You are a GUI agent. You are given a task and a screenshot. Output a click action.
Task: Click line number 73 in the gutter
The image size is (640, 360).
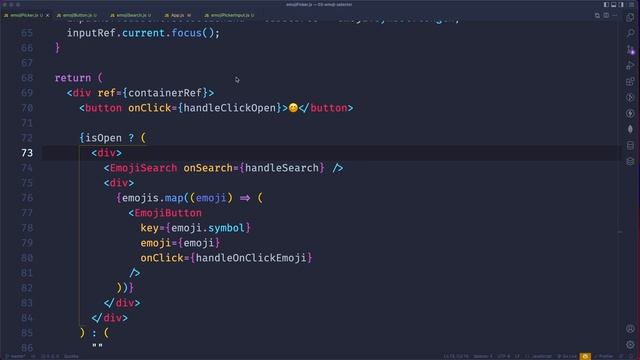click(27, 153)
